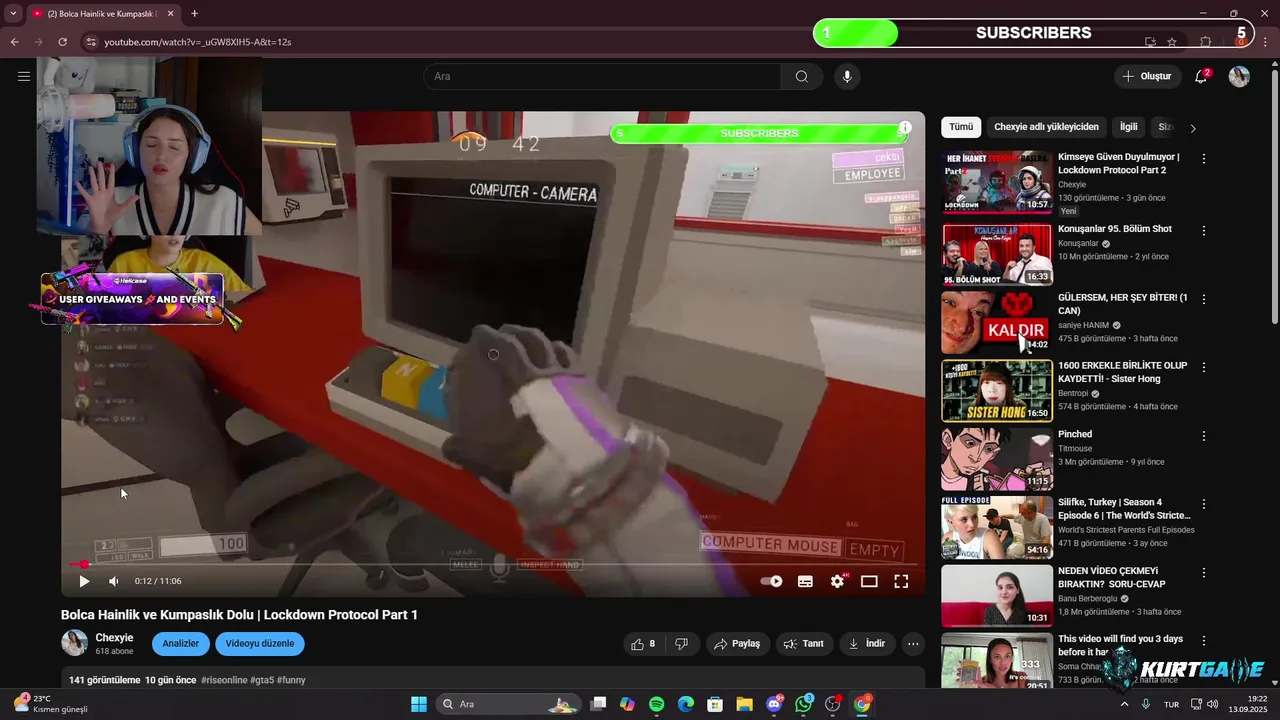The width and height of the screenshot is (1280, 720).
Task: Open menu for Silifke, Turkey Season 4 video
Action: 1204,504
